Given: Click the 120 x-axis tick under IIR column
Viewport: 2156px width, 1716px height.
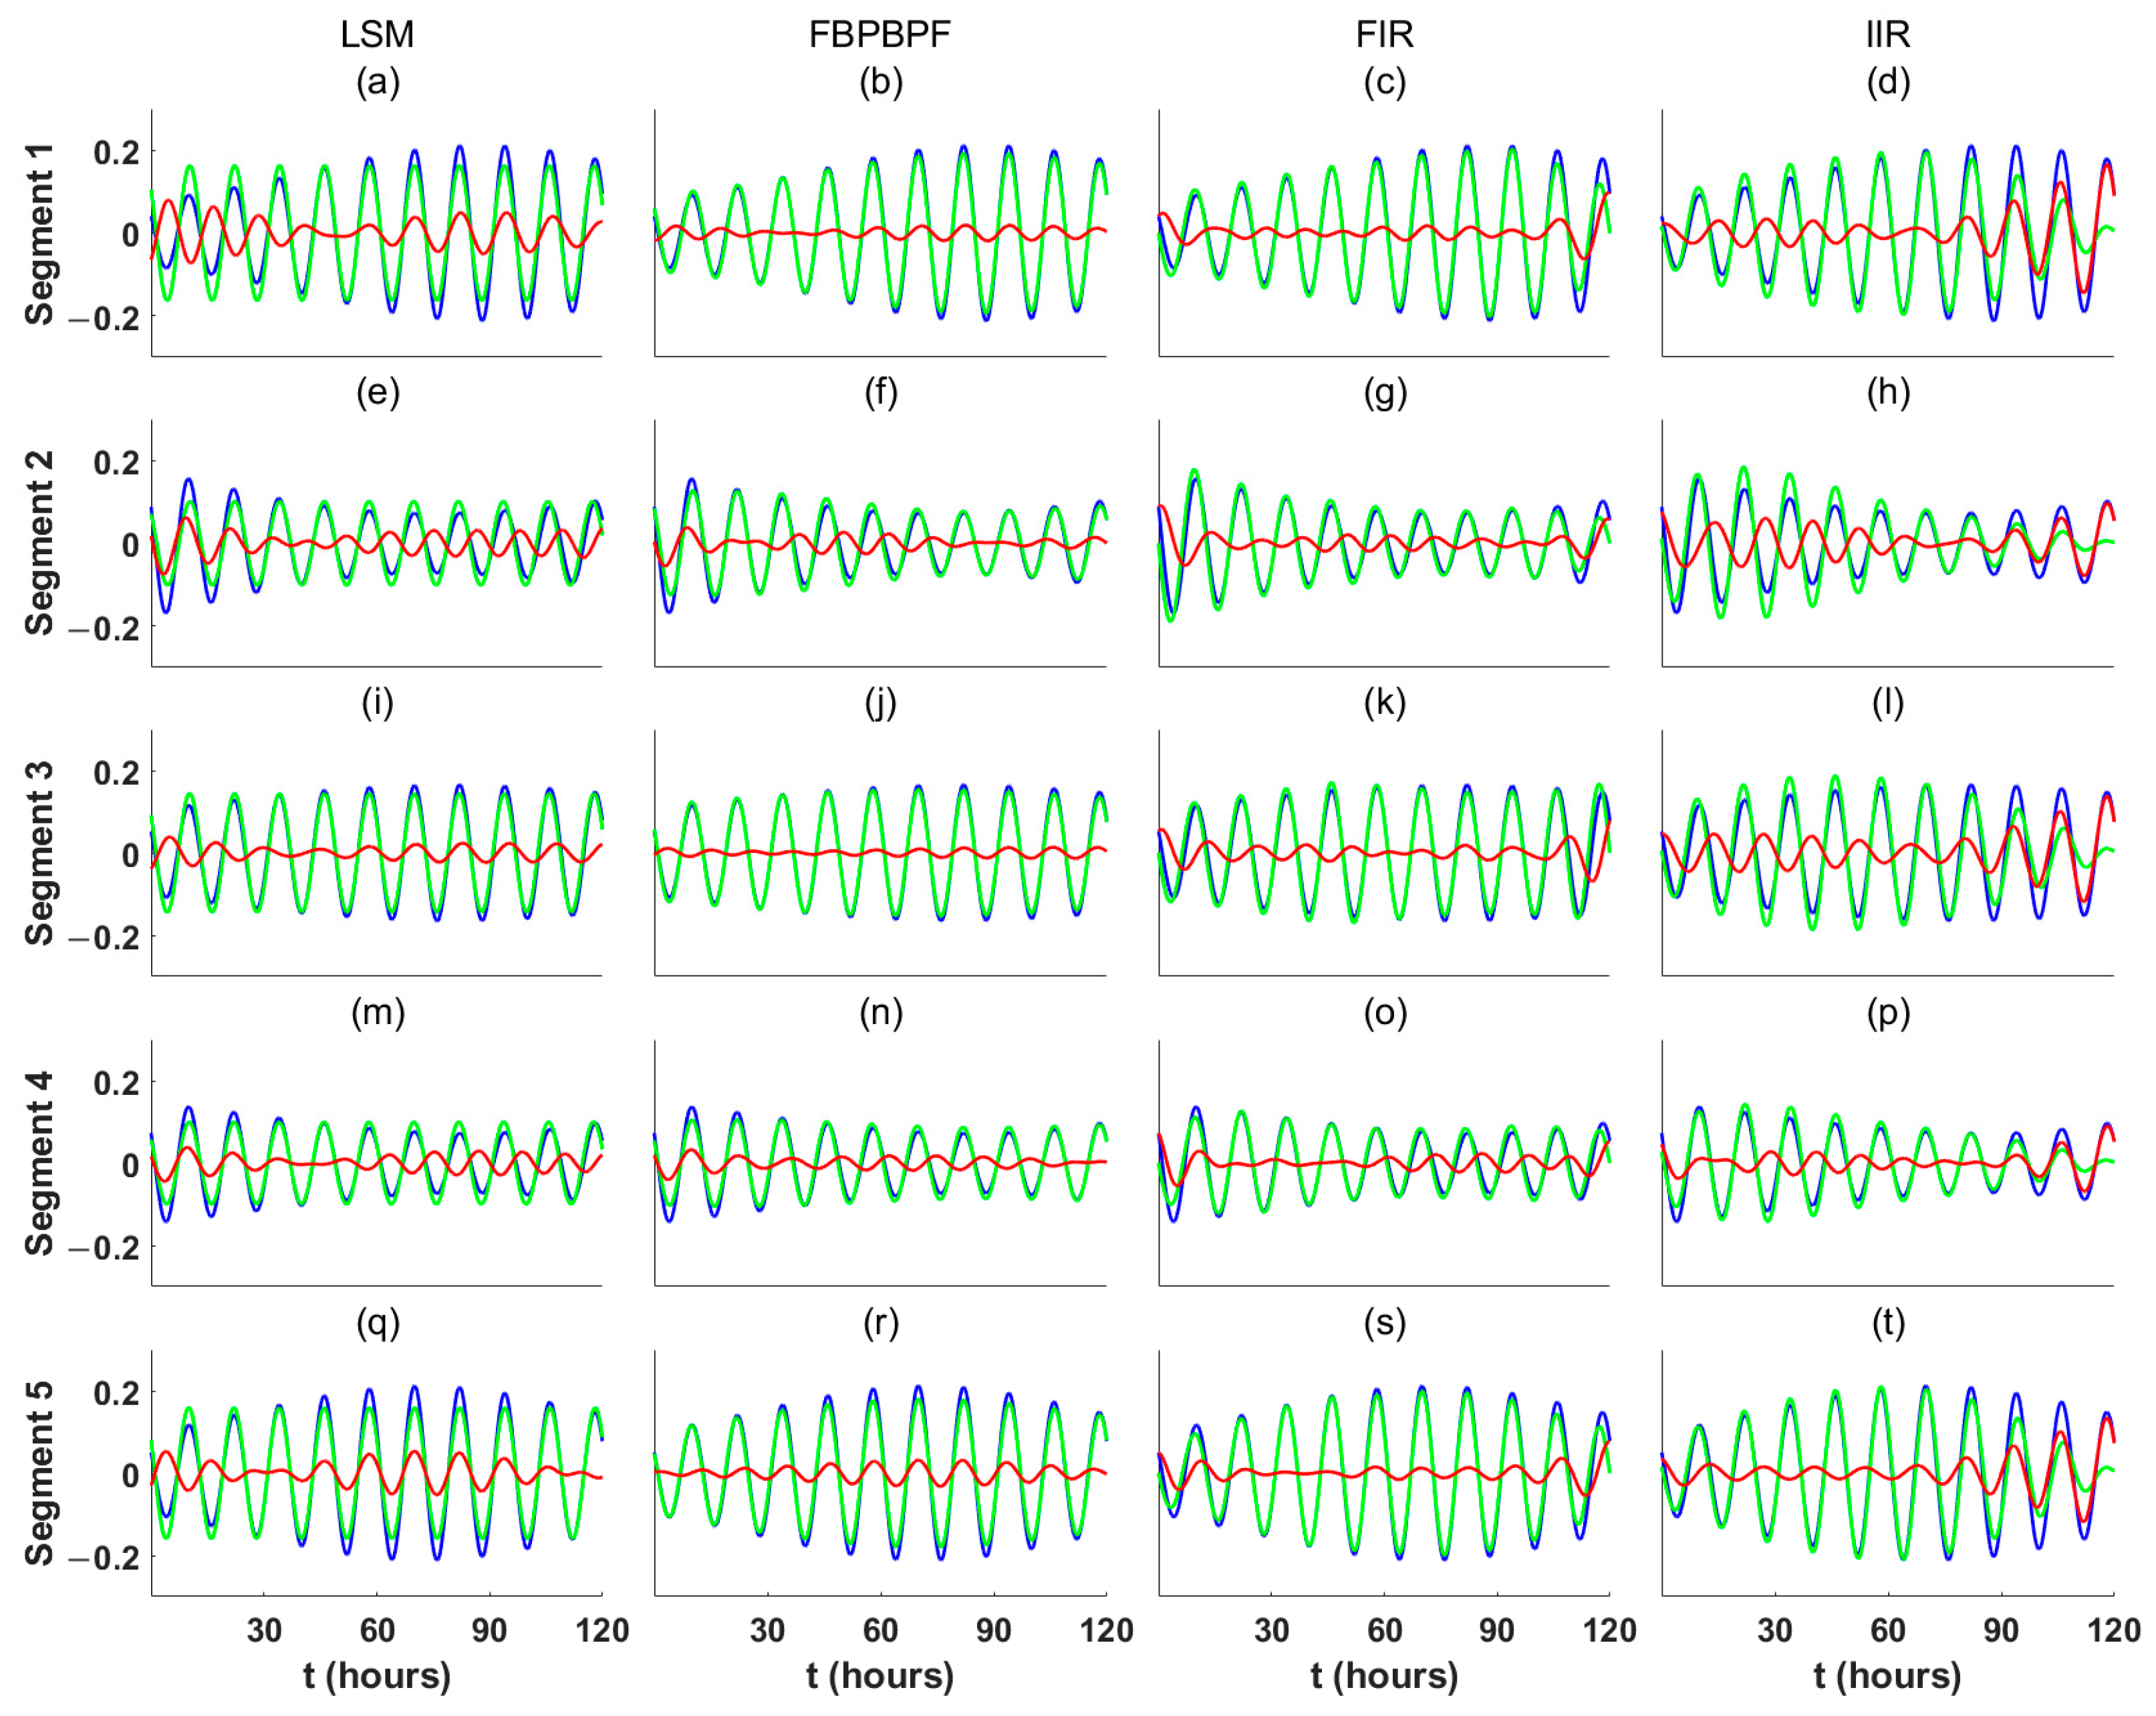Looking at the screenshot, I should (2113, 1631).
